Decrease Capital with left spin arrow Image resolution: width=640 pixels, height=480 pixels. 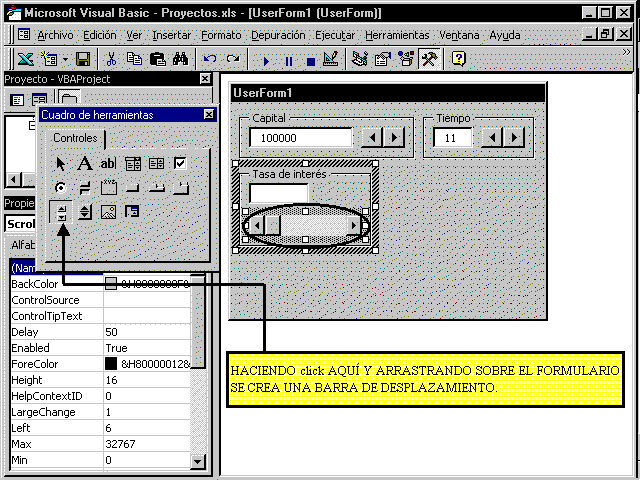pos(372,137)
